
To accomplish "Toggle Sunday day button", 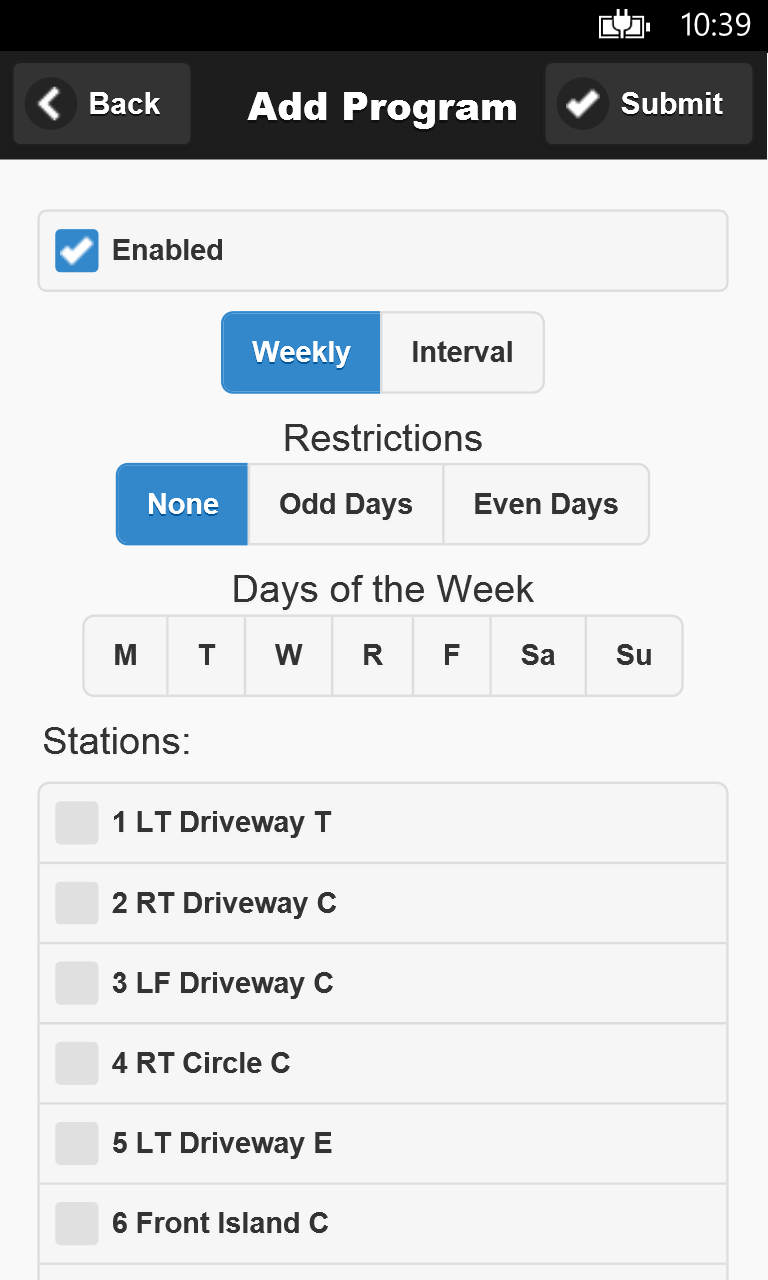I will pyautogui.click(x=634, y=656).
